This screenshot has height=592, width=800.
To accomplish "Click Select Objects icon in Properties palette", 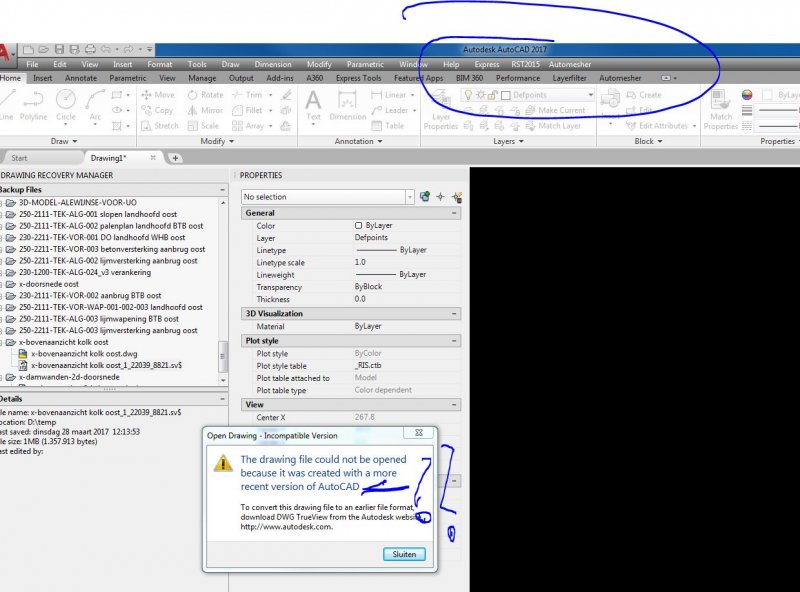I will point(440,196).
